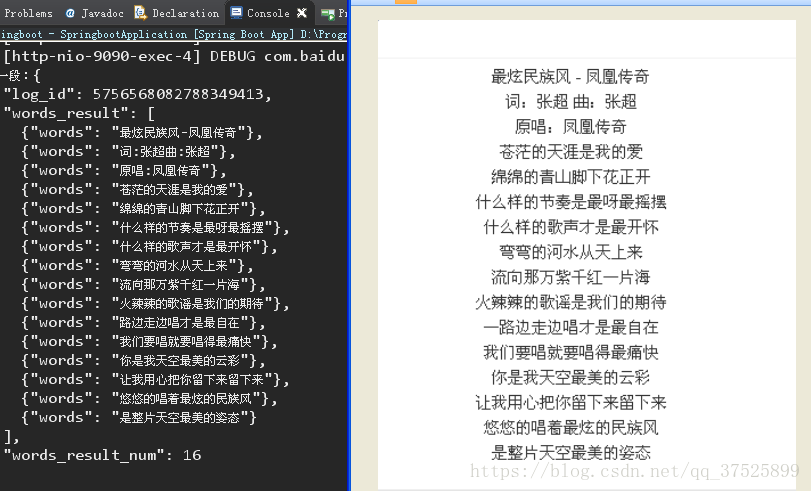Screen dimensions: 811x491
Task: Click the Progress tab icon
Action: point(328,14)
